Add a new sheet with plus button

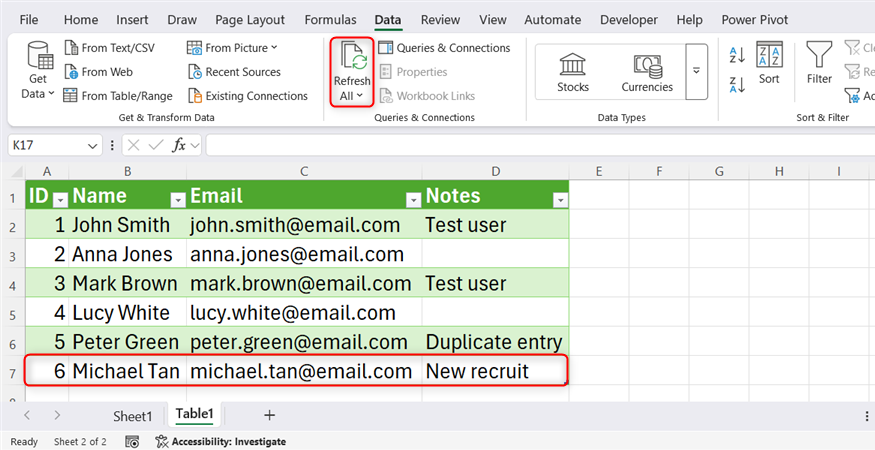coord(270,415)
